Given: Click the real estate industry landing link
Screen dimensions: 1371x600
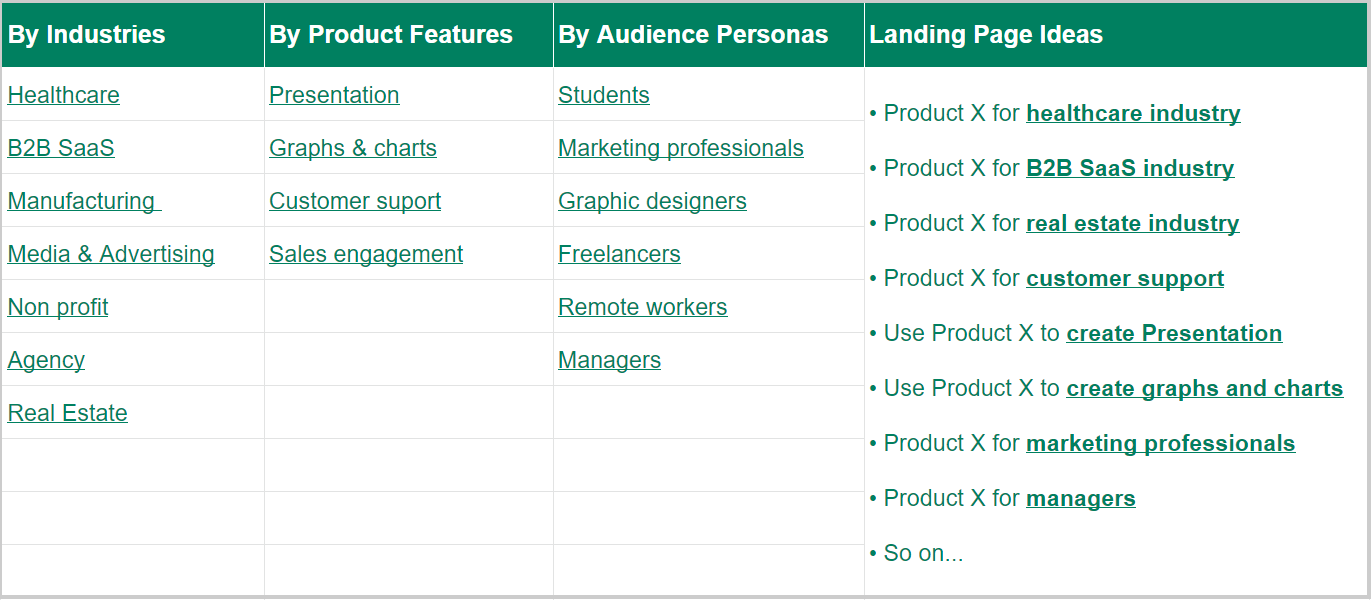Looking at the screenshot, I should (1132, 223).
